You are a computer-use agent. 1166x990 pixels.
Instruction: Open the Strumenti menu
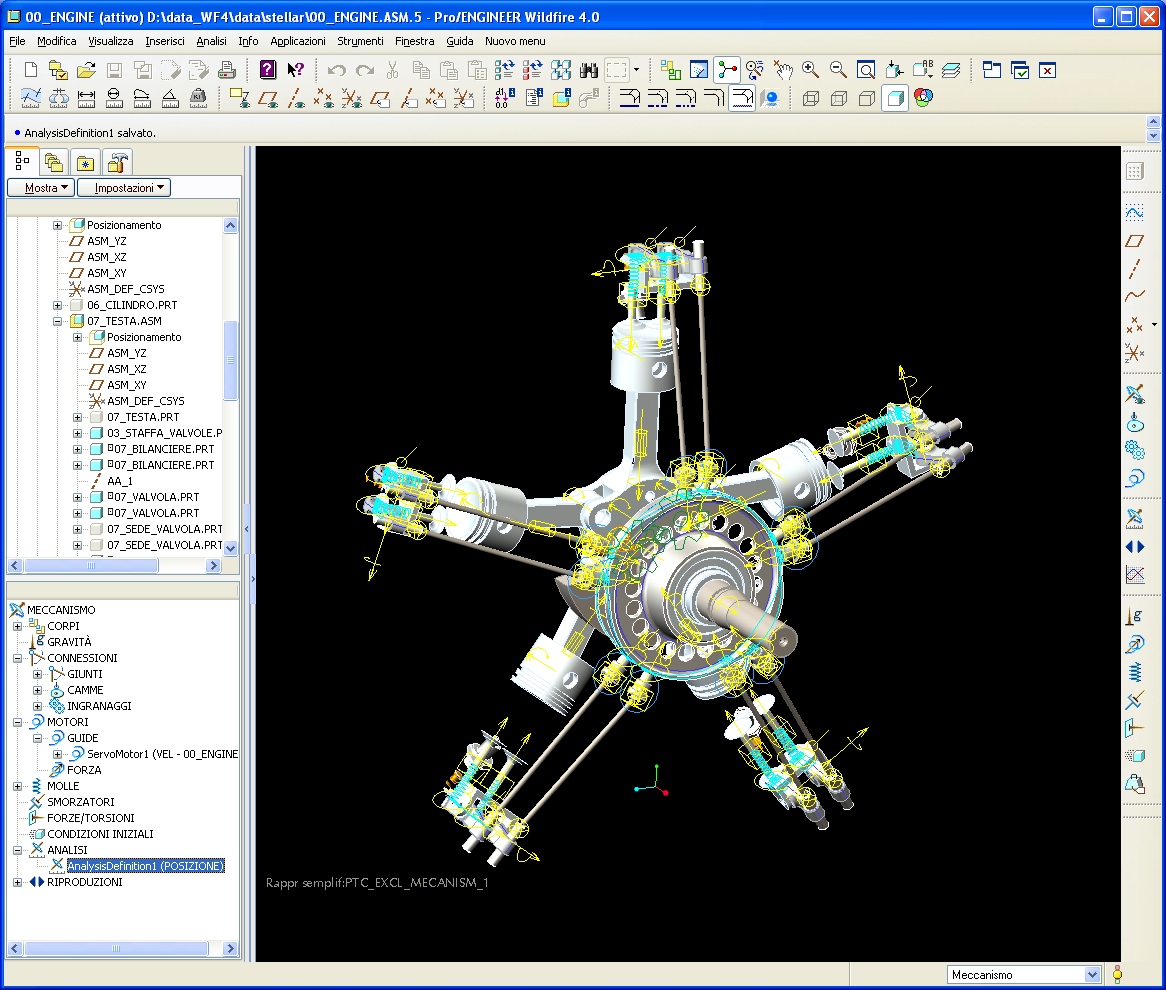tap(360, 41)
